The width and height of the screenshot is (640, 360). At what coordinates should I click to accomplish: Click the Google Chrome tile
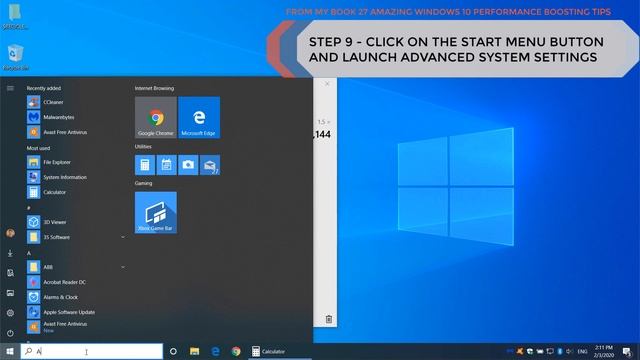pyautogui.click(x=156, y=118)
